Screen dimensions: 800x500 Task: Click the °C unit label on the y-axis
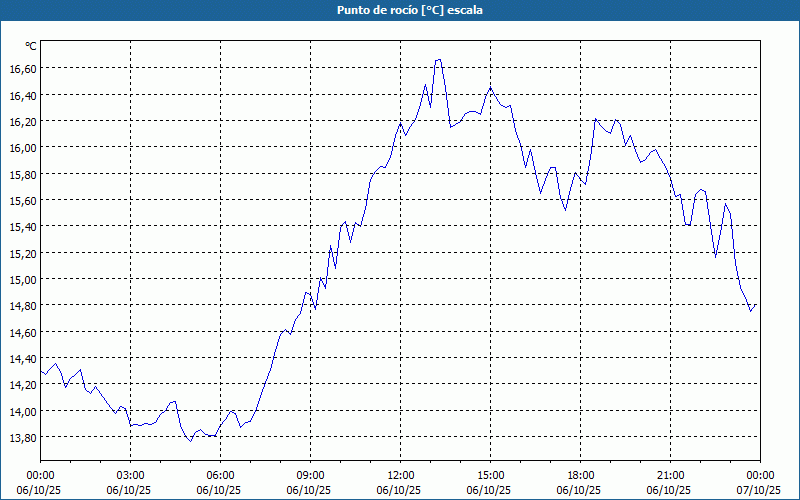pos(30,46)
